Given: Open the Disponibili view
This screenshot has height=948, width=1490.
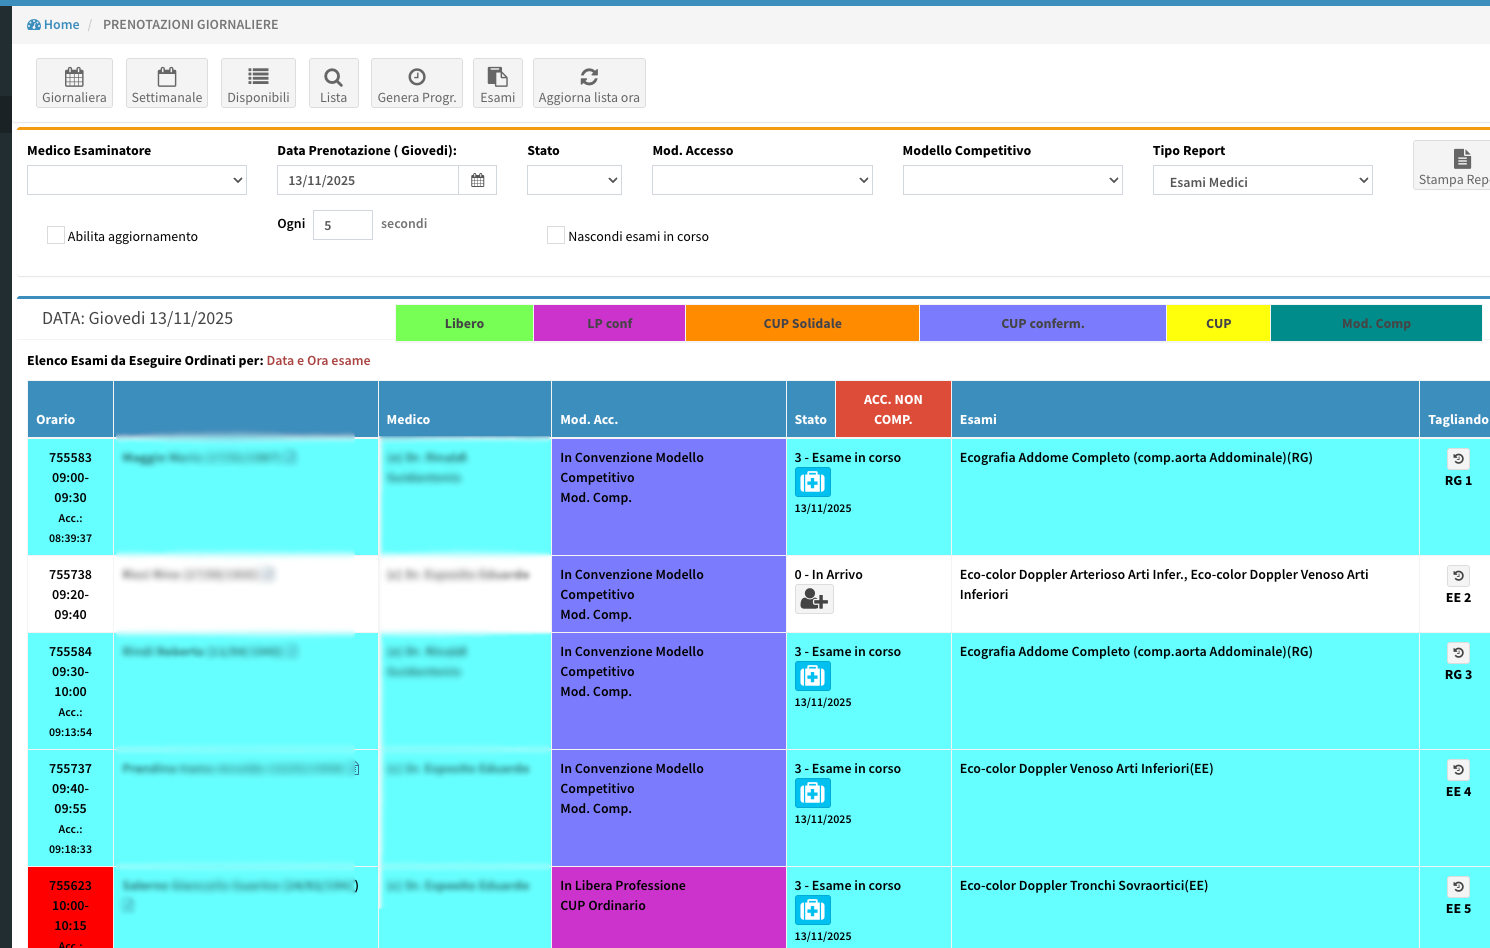Looking at the screenshot, I should click(258, 83).
